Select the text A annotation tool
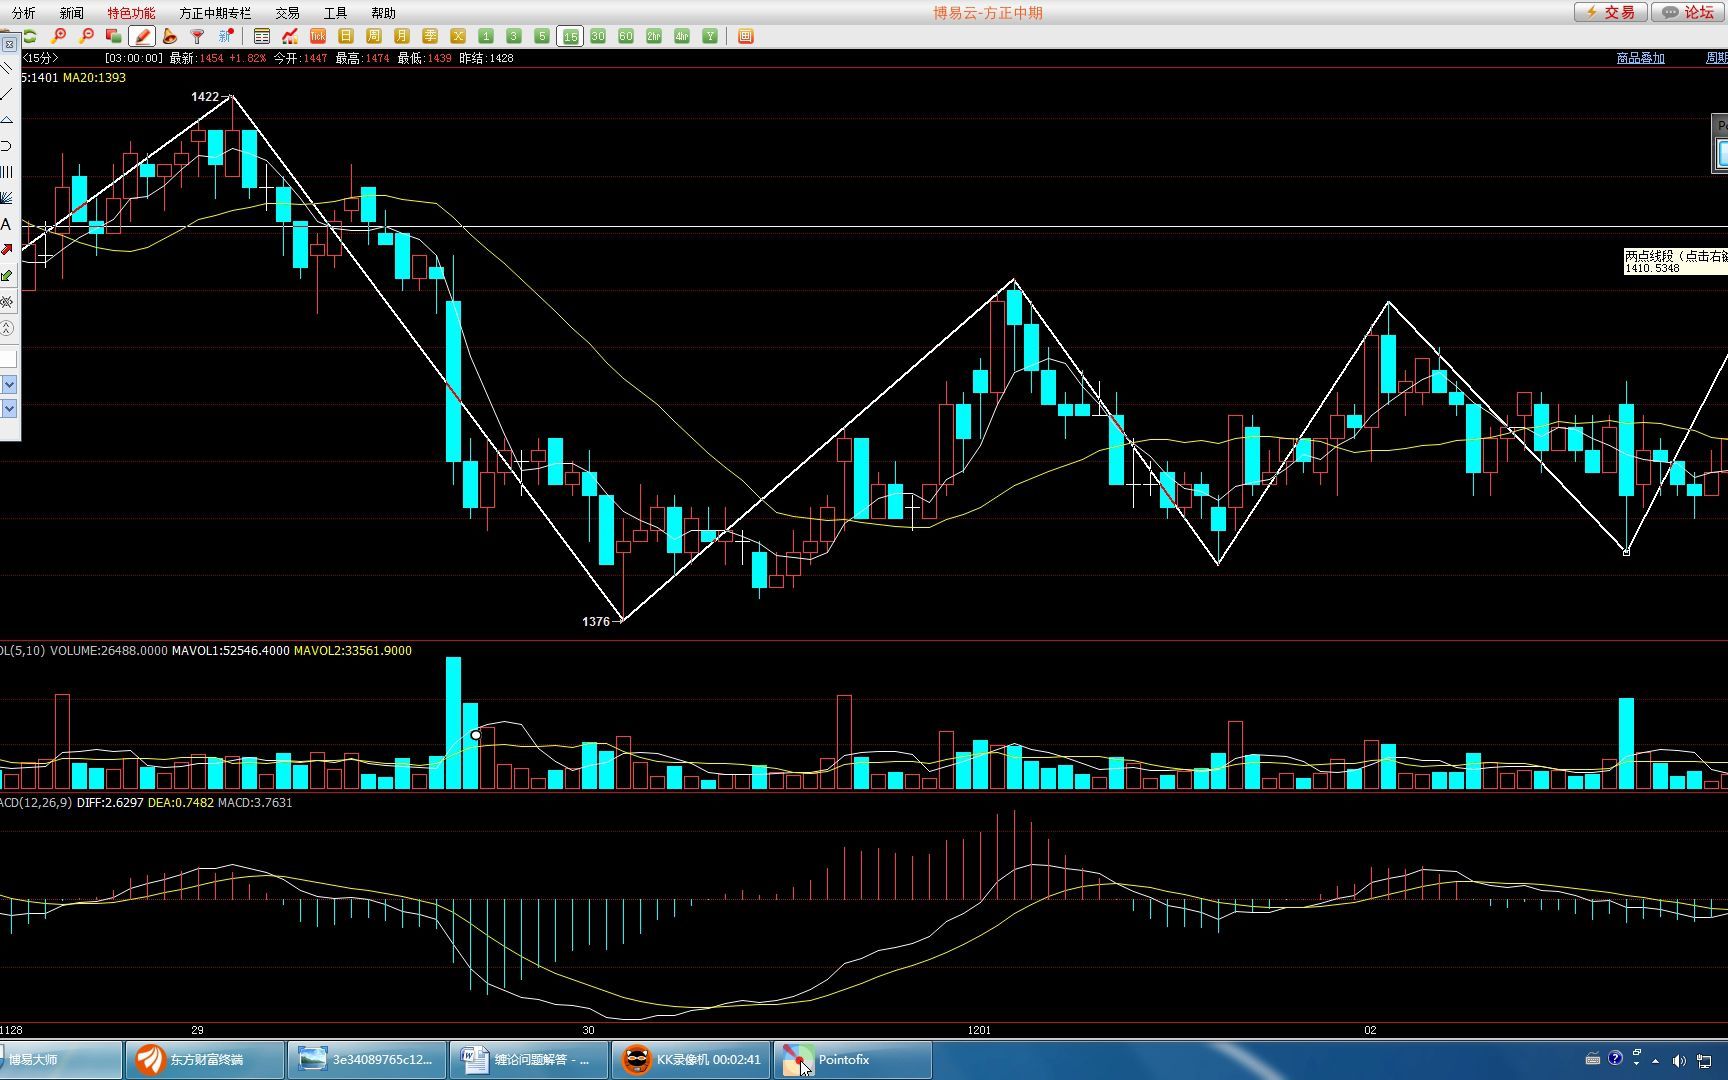Image resolution: width=1728 pixels, height=1080 pixels. click(x=6, y=224)
